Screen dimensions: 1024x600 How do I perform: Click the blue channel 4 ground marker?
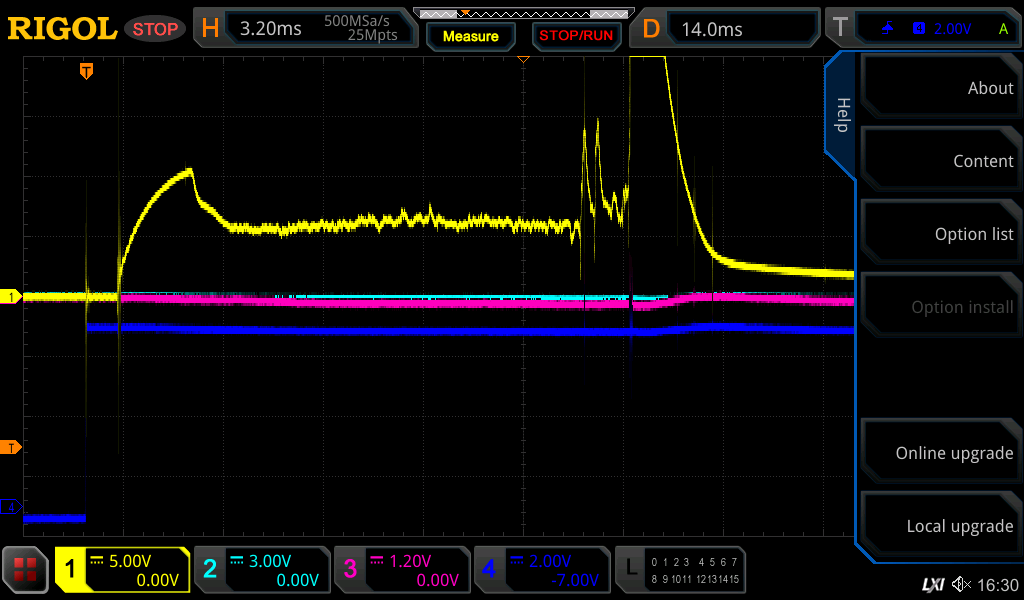(11, 507)
